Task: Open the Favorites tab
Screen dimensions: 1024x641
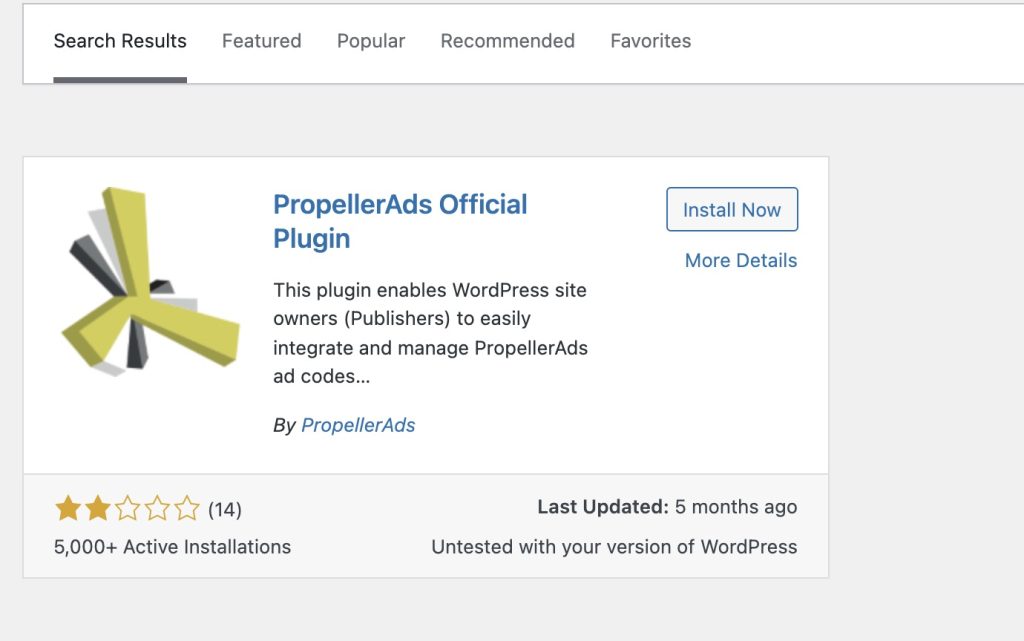Action: point(650,41)
